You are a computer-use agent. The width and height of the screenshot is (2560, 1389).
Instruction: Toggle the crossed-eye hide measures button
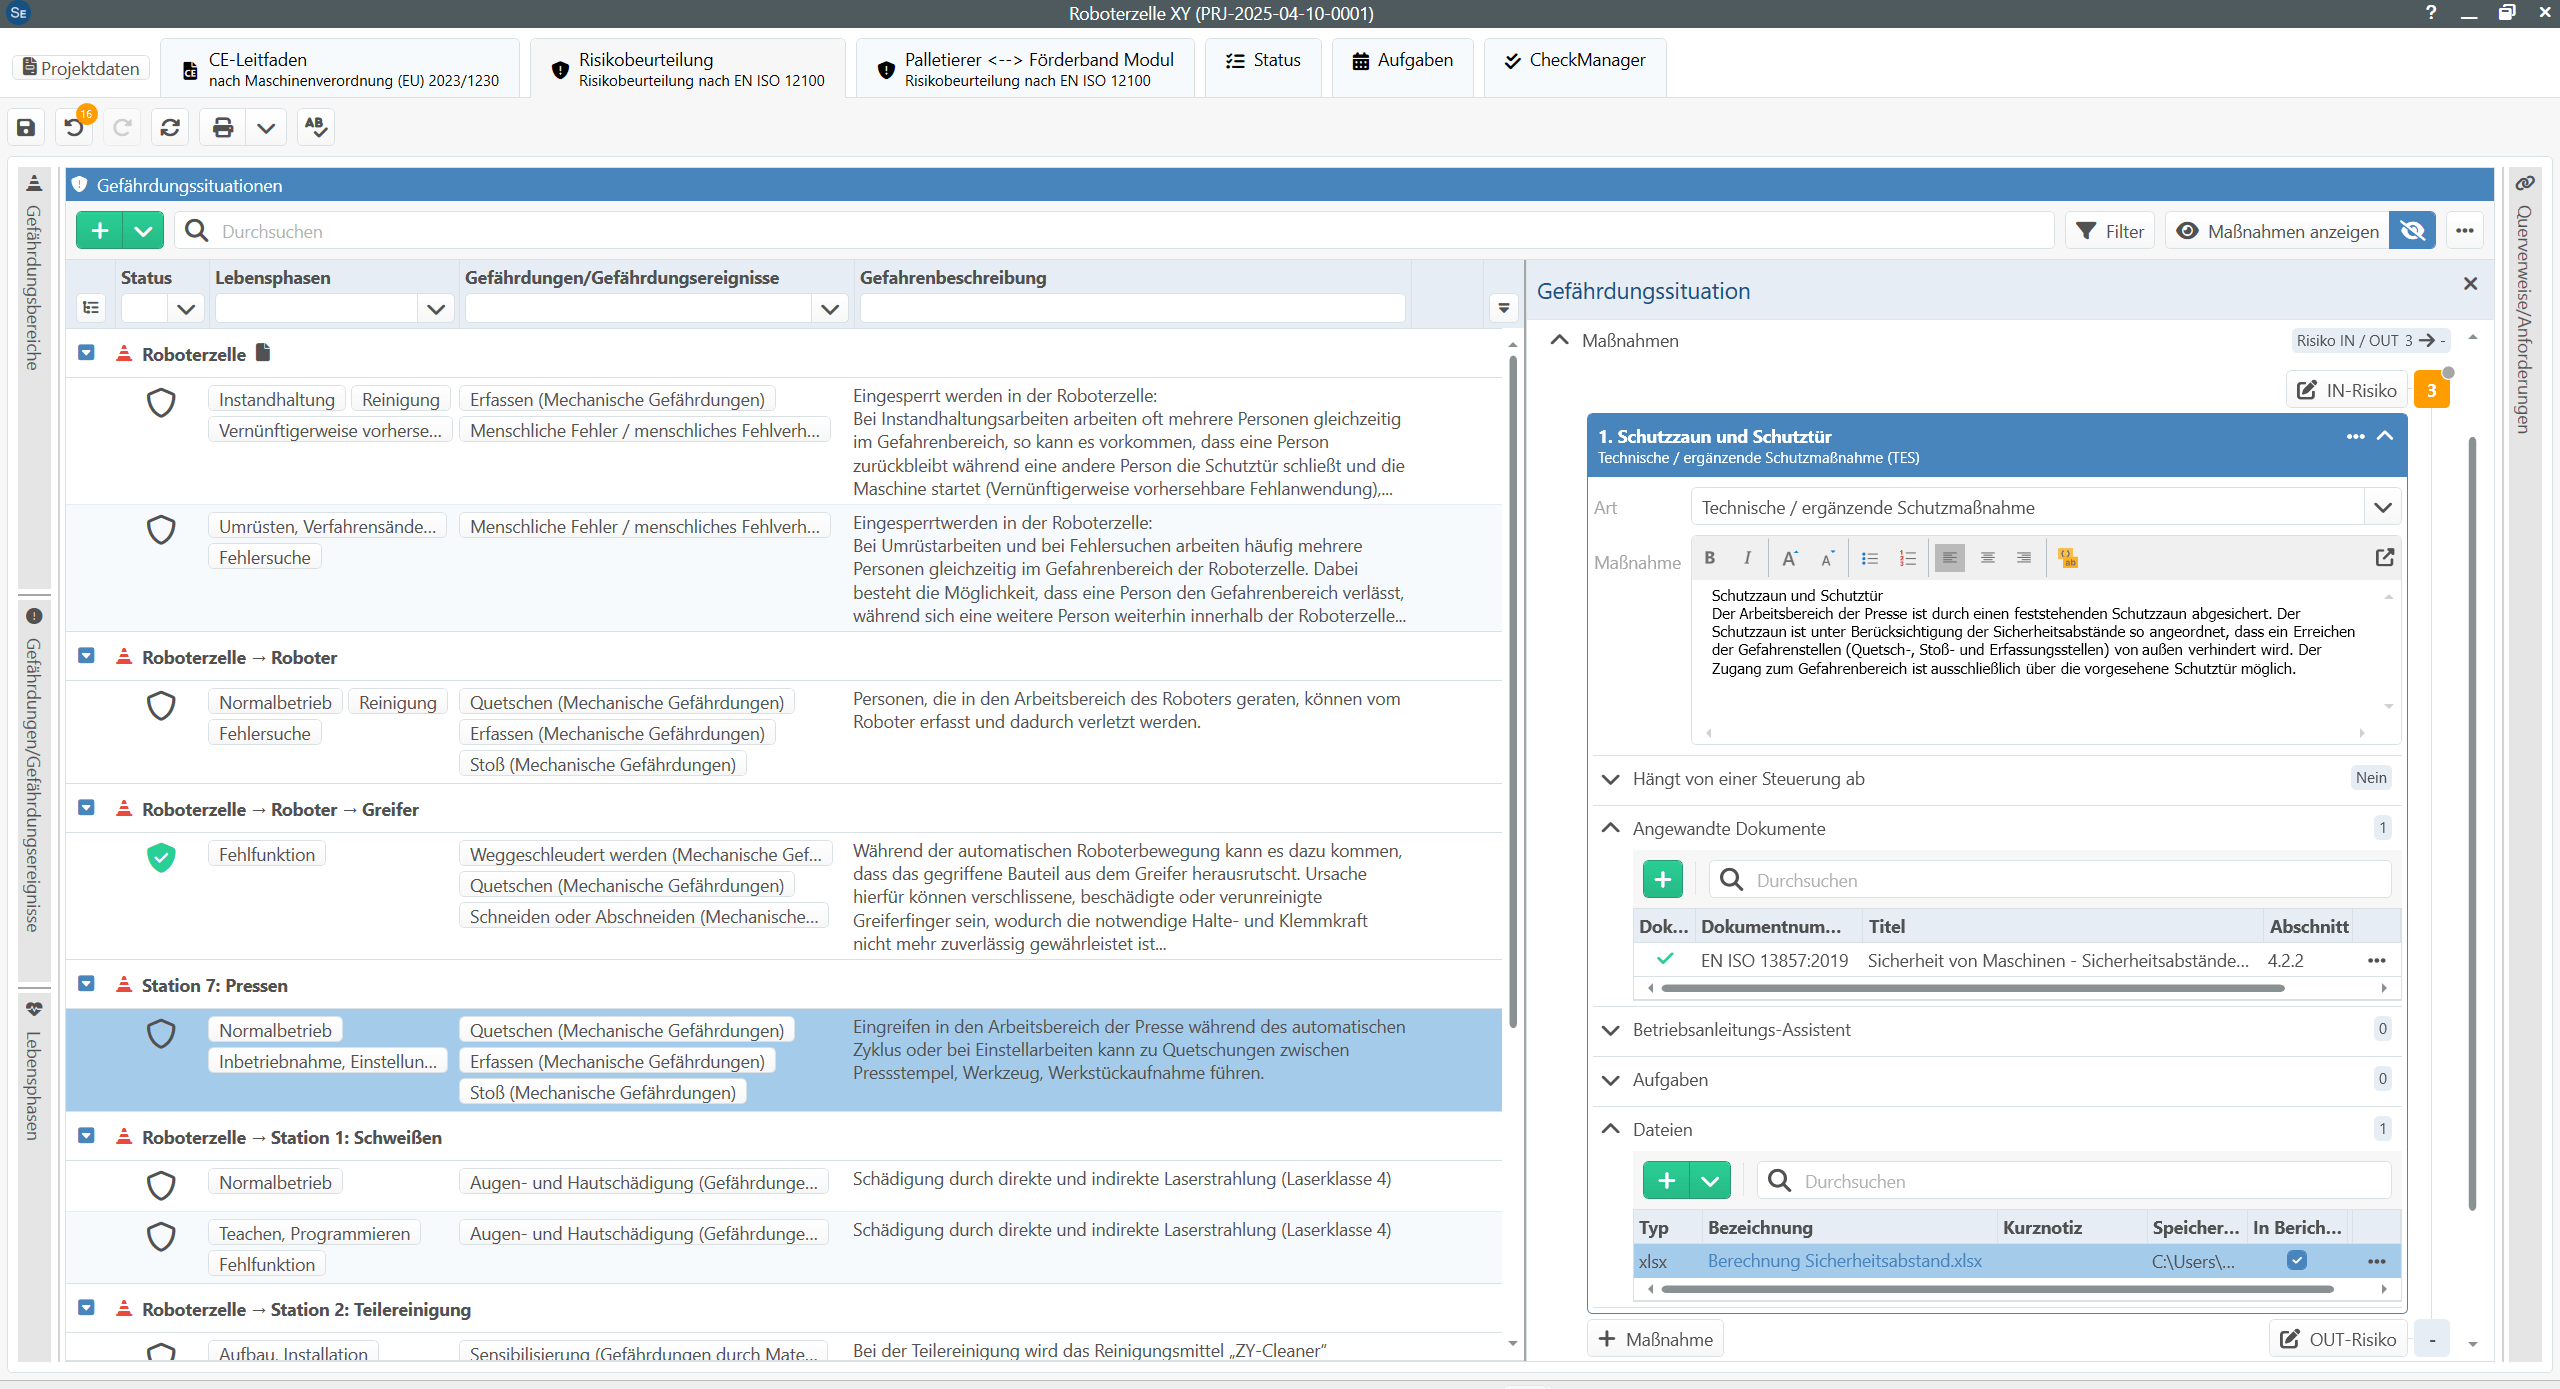[x=2412, y=231]
